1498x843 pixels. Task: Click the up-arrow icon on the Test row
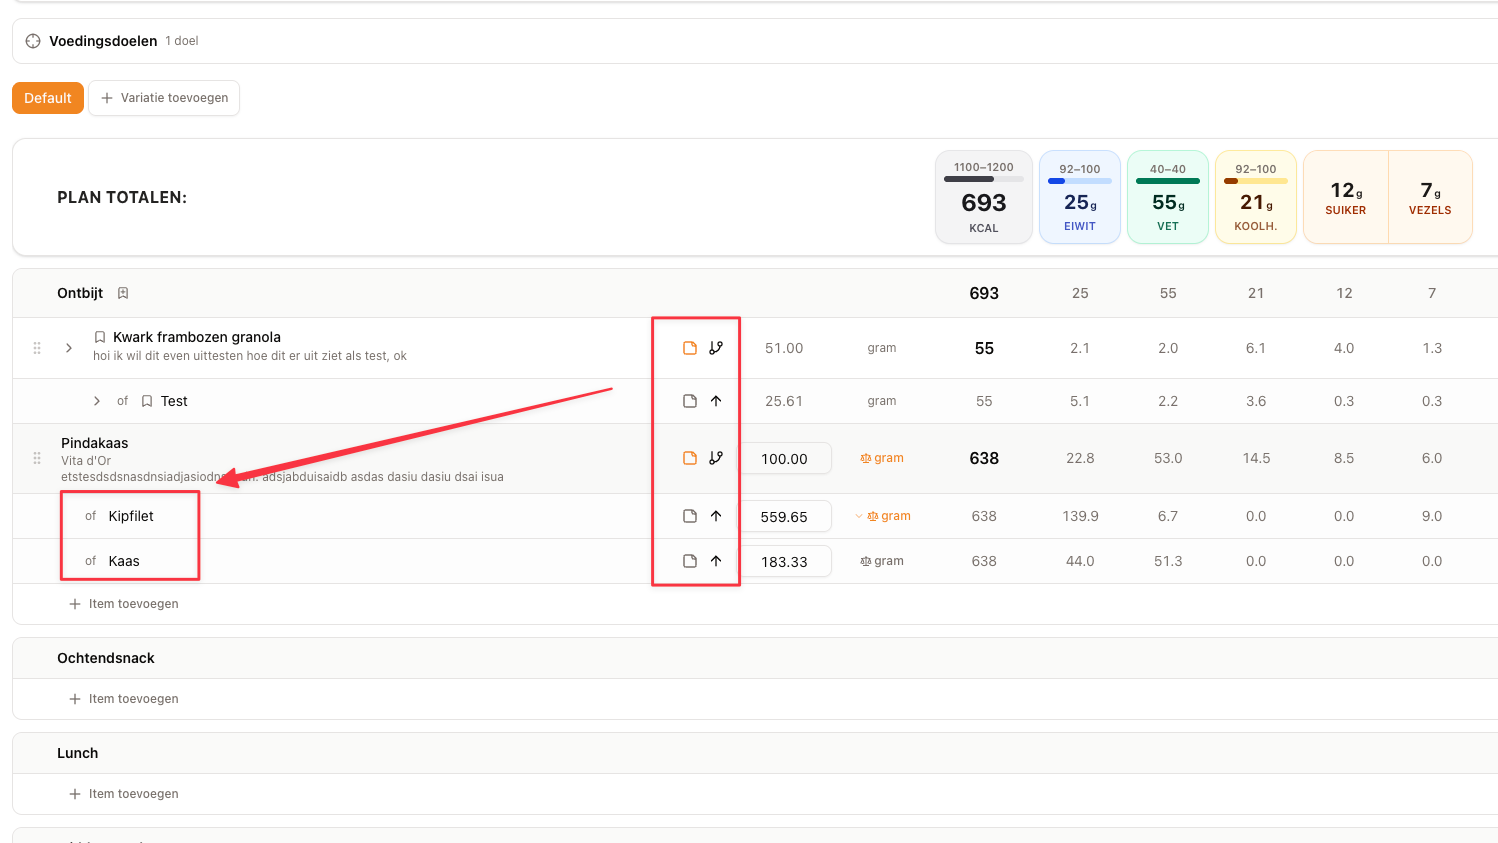(716, 401)
